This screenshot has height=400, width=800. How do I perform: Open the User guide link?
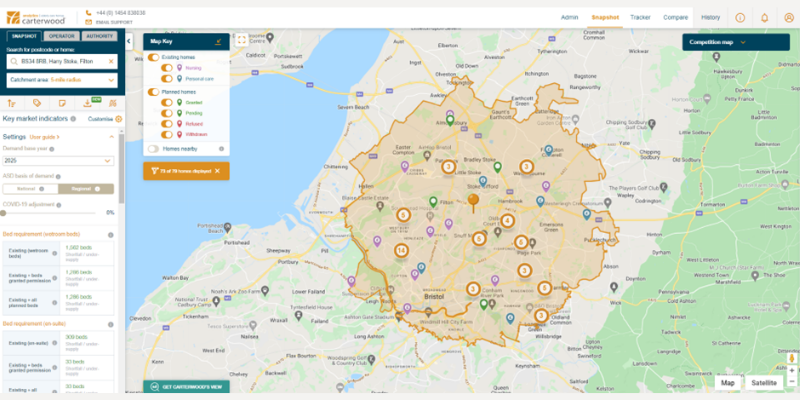[x=44, y=137]
